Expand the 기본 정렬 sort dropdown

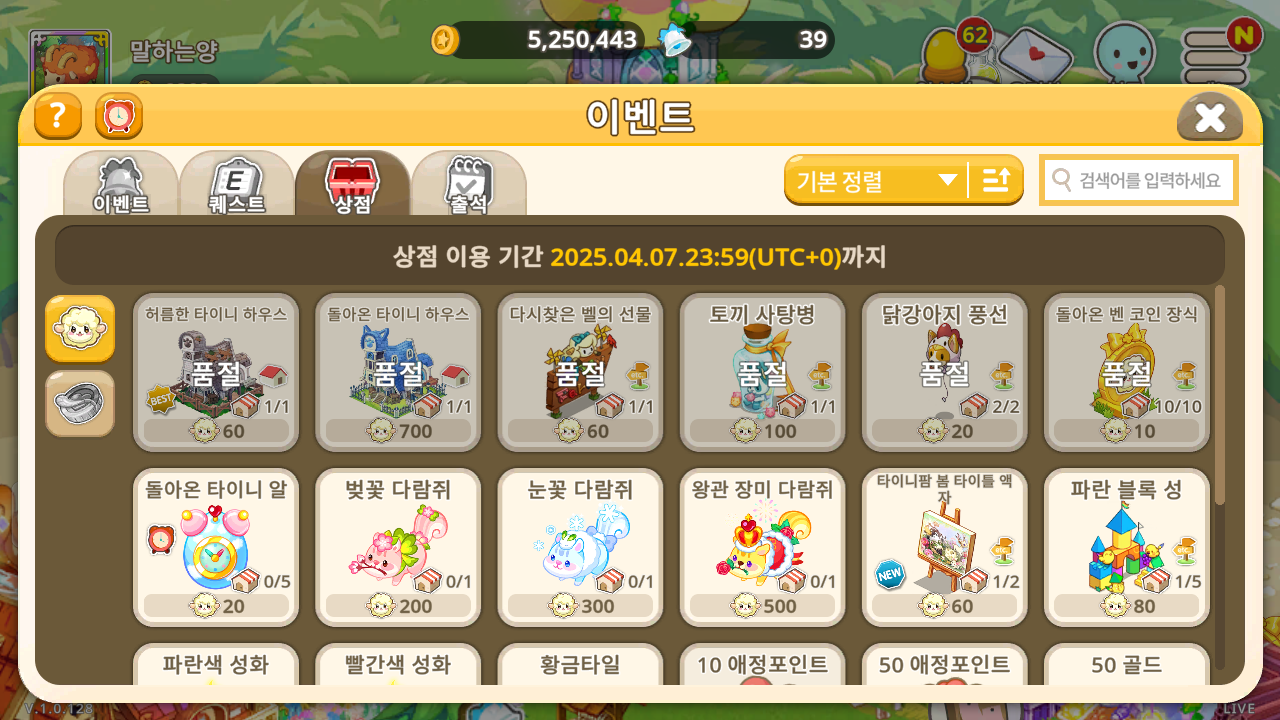[x=876, y=180]
